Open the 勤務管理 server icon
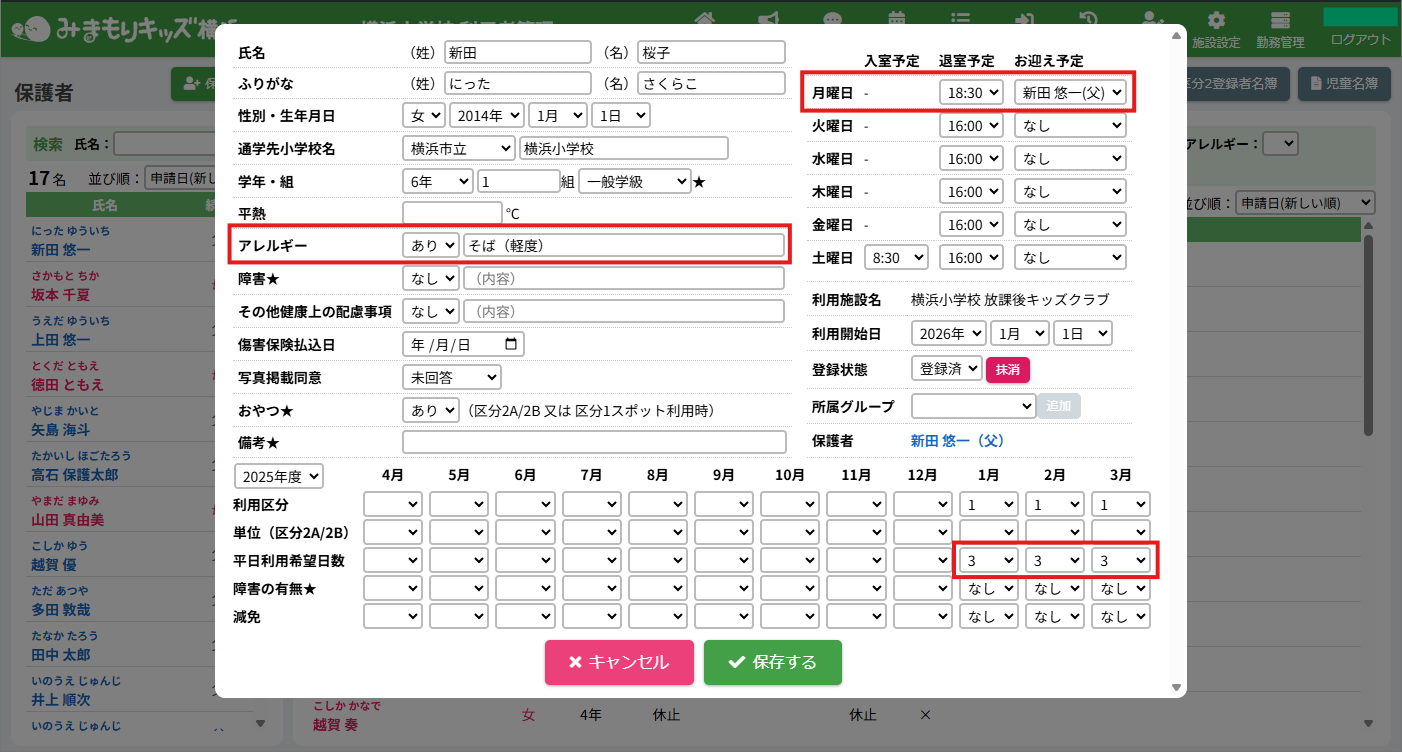 (x=1280, y=22)
